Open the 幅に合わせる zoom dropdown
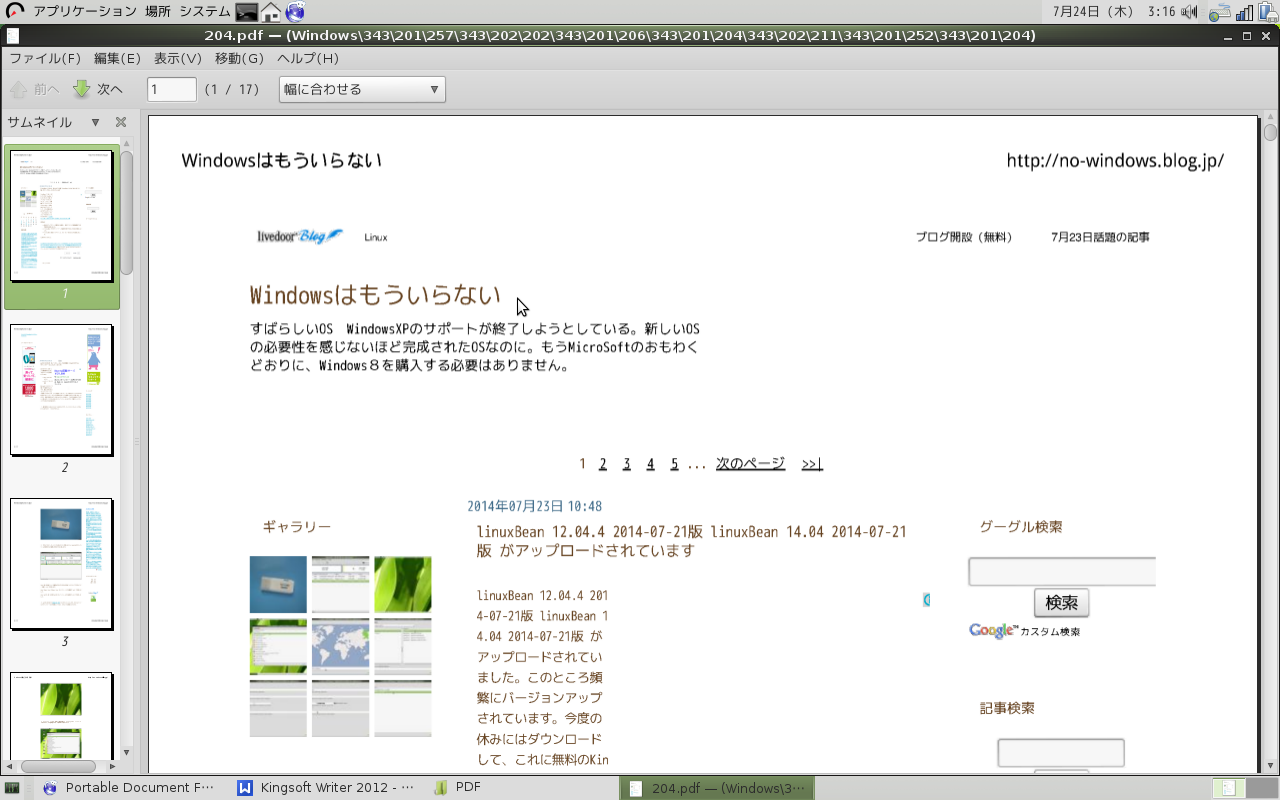This screenshot has height=800, width=1280. [x=362, y=89]
